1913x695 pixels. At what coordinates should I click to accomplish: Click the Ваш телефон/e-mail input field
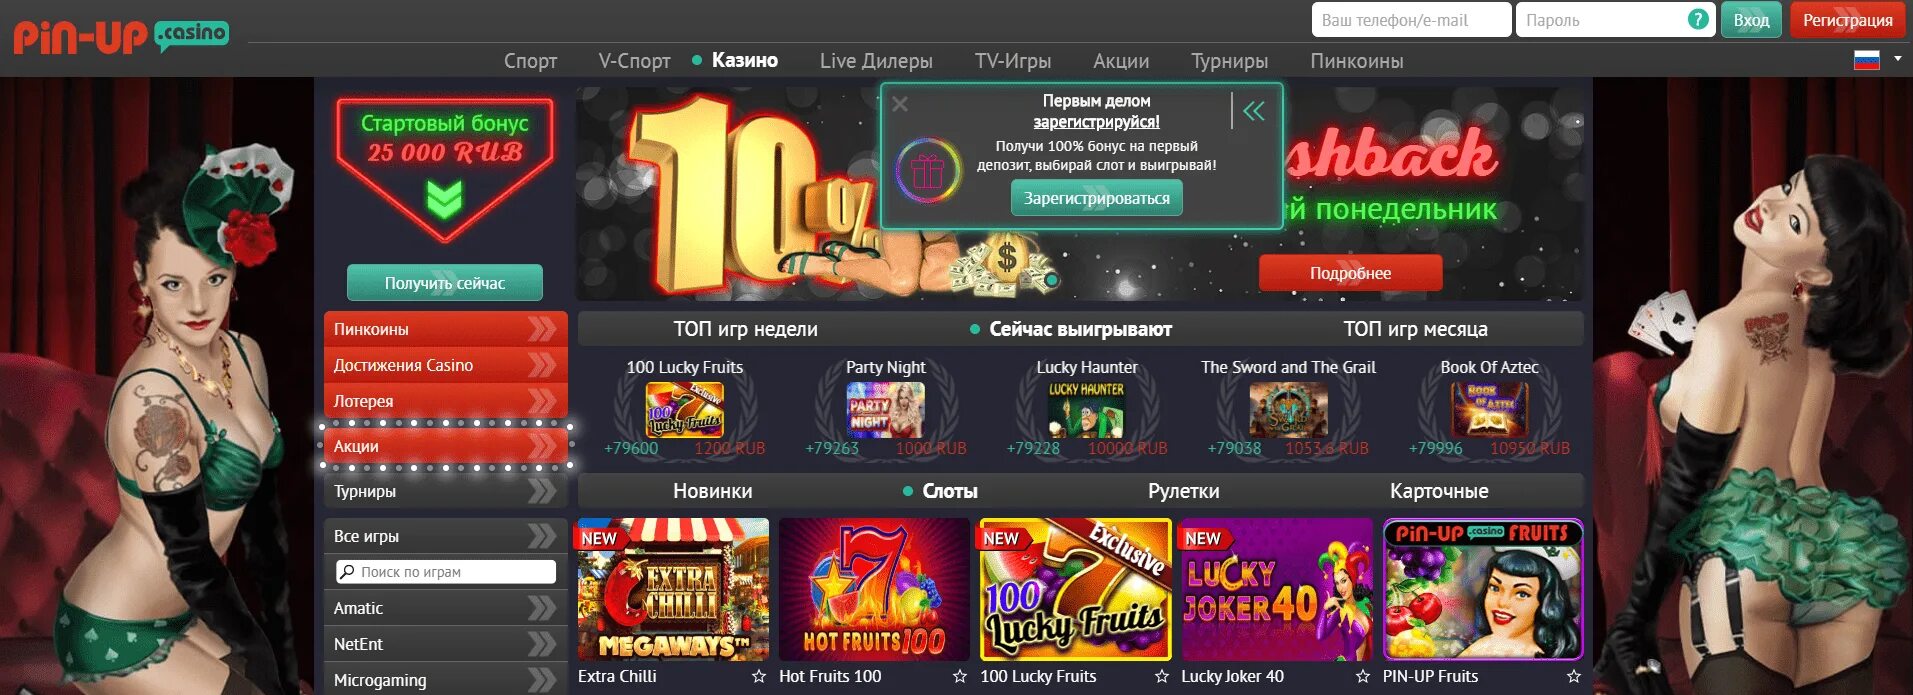point(1411,20)
